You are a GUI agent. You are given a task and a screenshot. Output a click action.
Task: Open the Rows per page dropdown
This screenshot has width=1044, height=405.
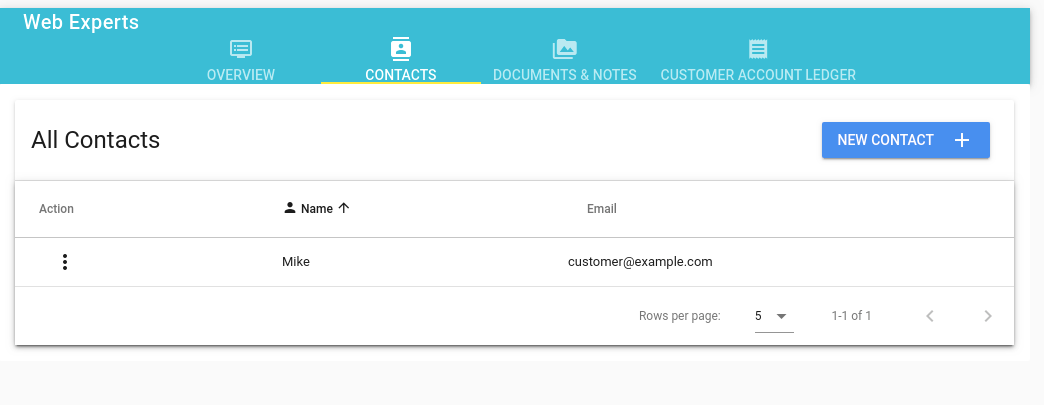tap(773, 316)
